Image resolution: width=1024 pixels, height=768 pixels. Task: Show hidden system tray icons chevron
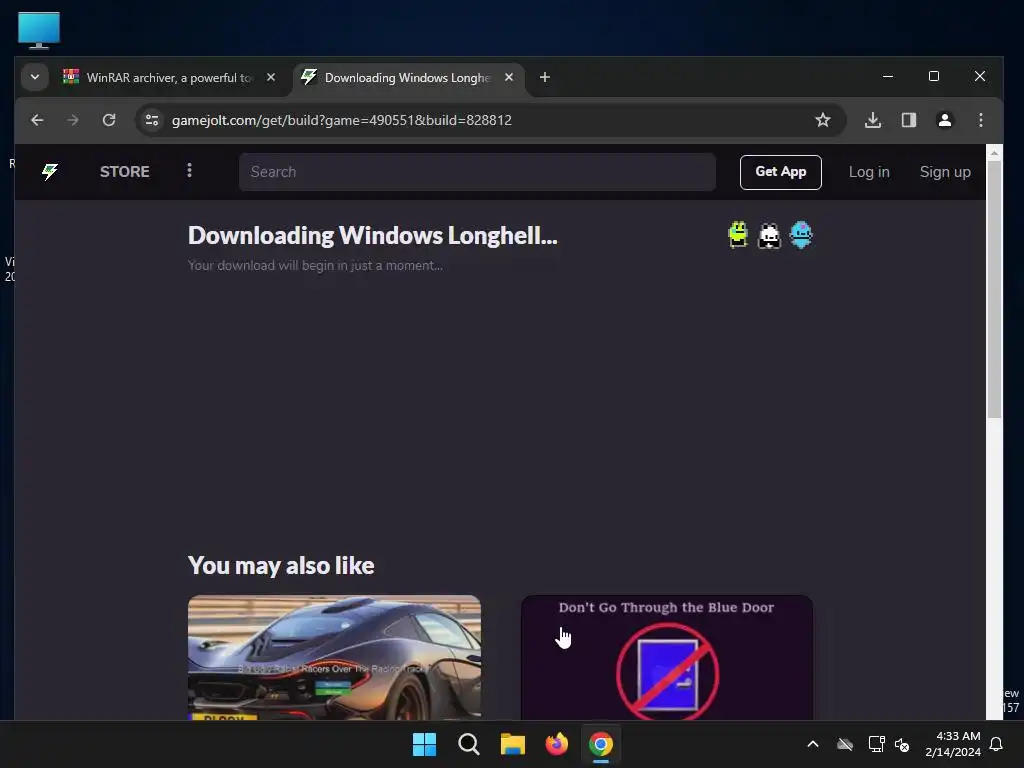(x=813, y=744)
